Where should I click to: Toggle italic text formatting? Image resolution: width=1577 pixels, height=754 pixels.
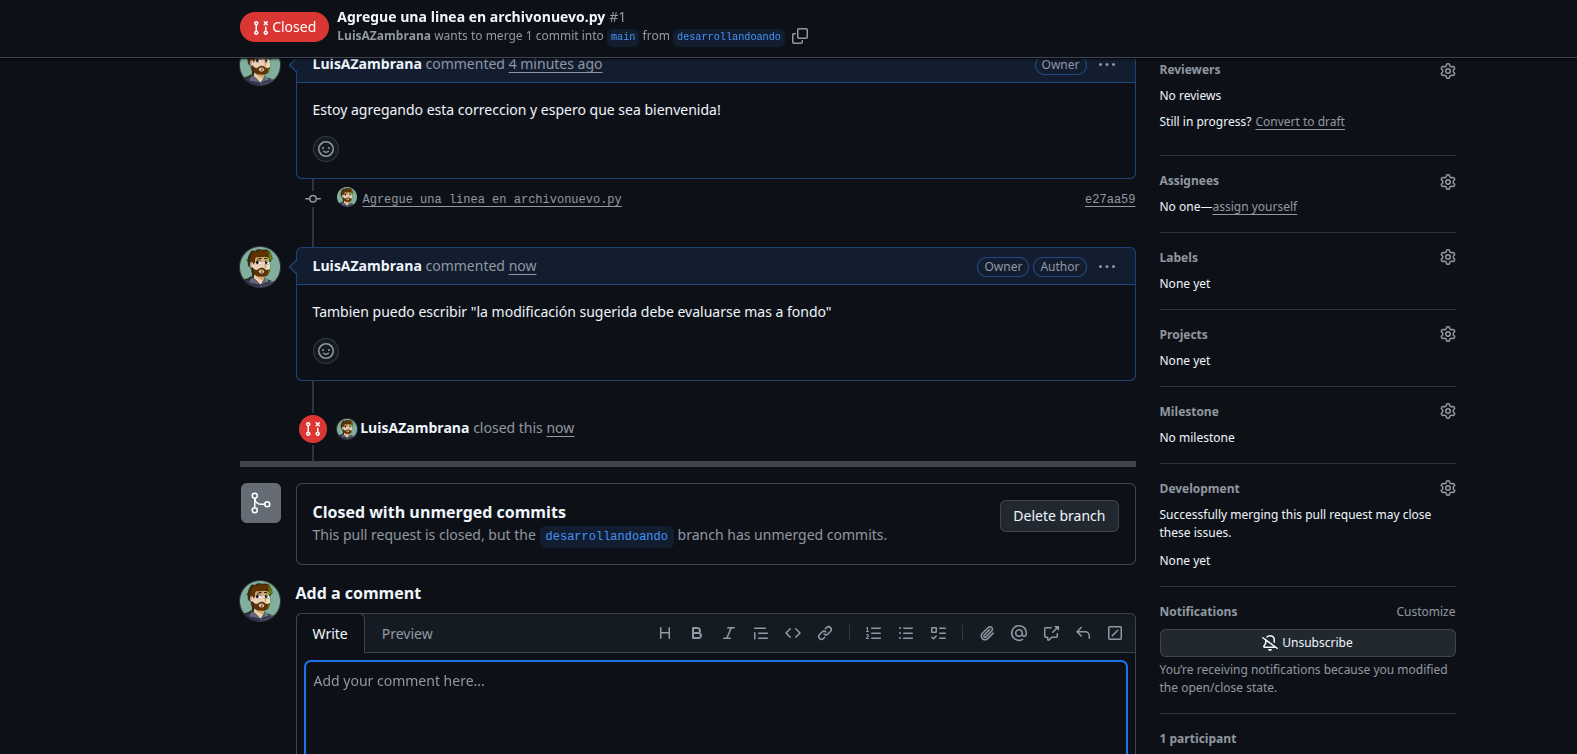[x=729, y=633]
